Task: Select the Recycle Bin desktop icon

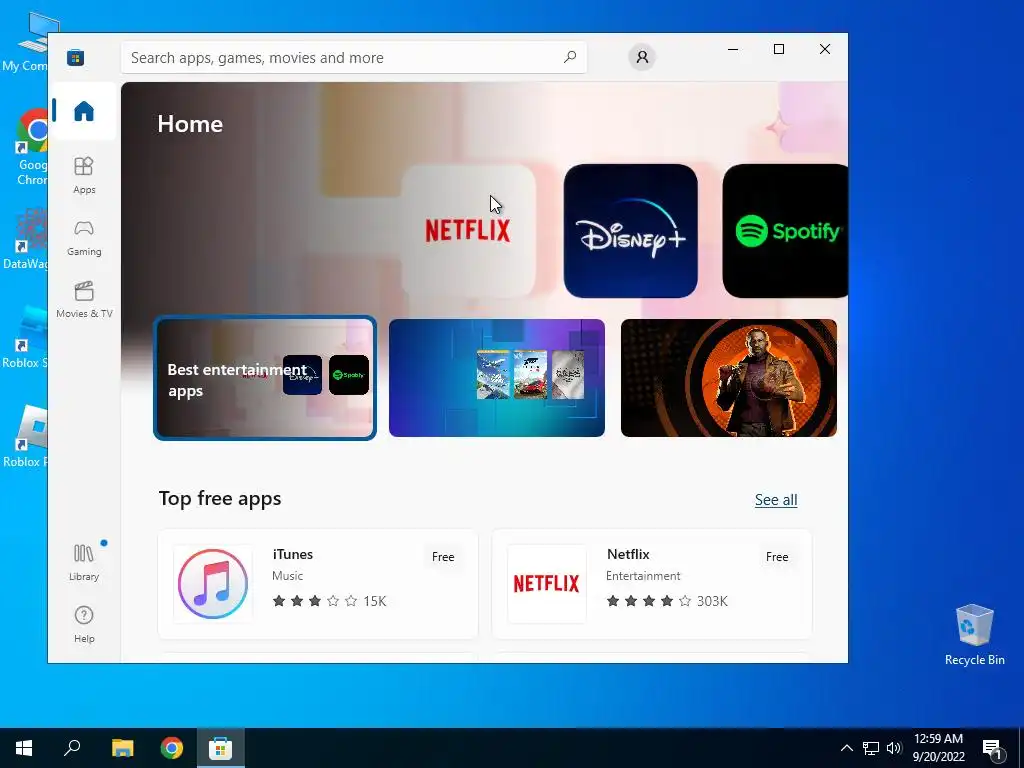Action: [x=974, y=635]
